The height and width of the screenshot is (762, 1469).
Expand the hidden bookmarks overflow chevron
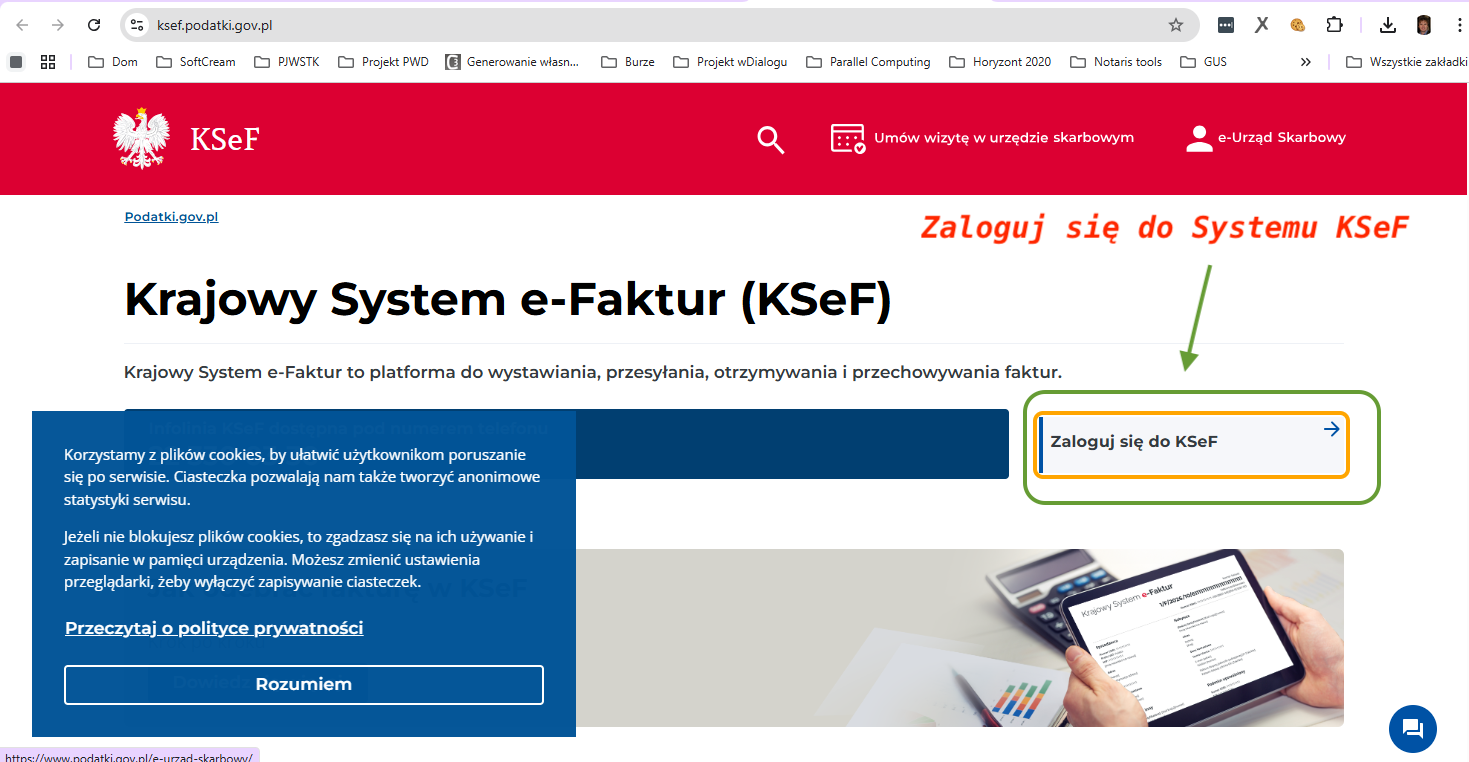[1305, 62]
